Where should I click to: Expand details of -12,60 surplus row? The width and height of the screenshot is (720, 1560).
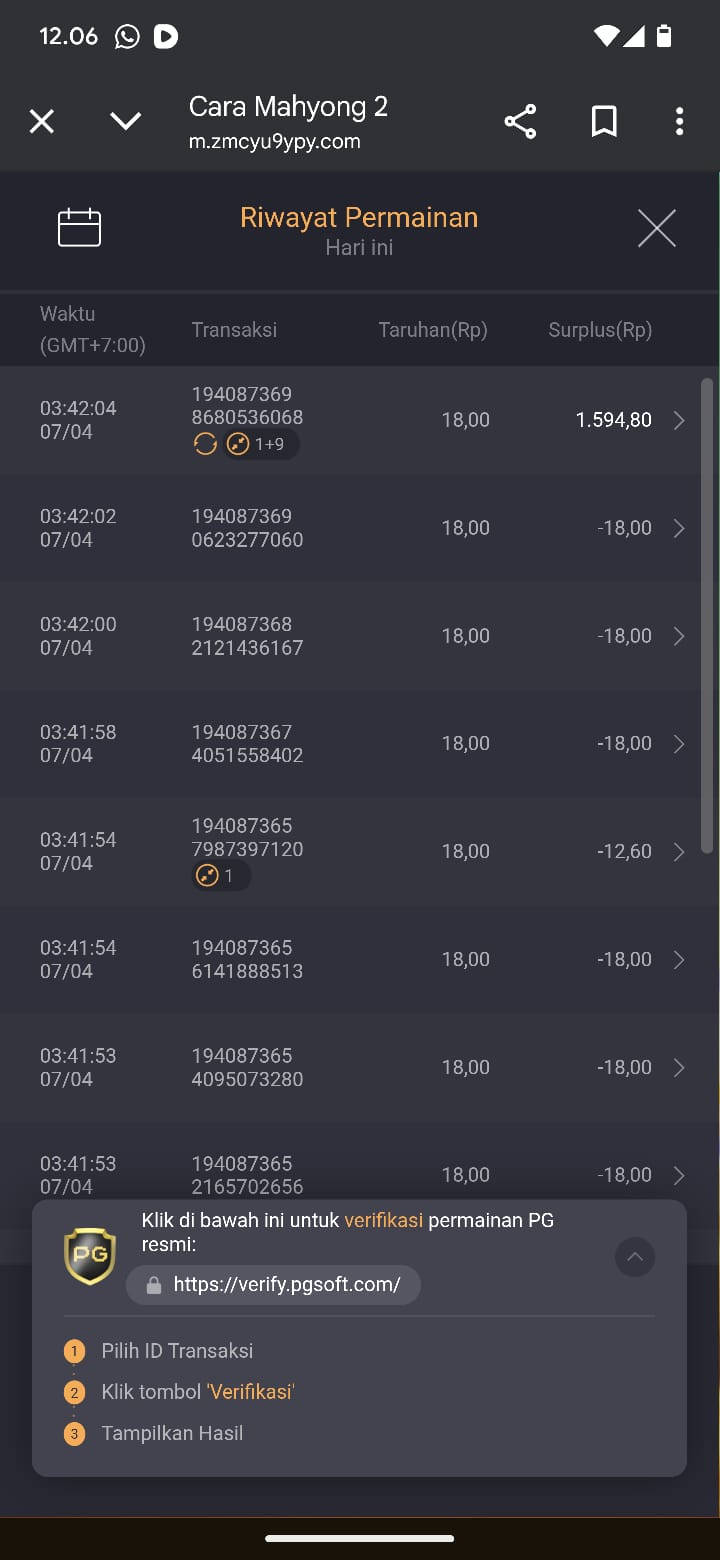click(679, 852)
